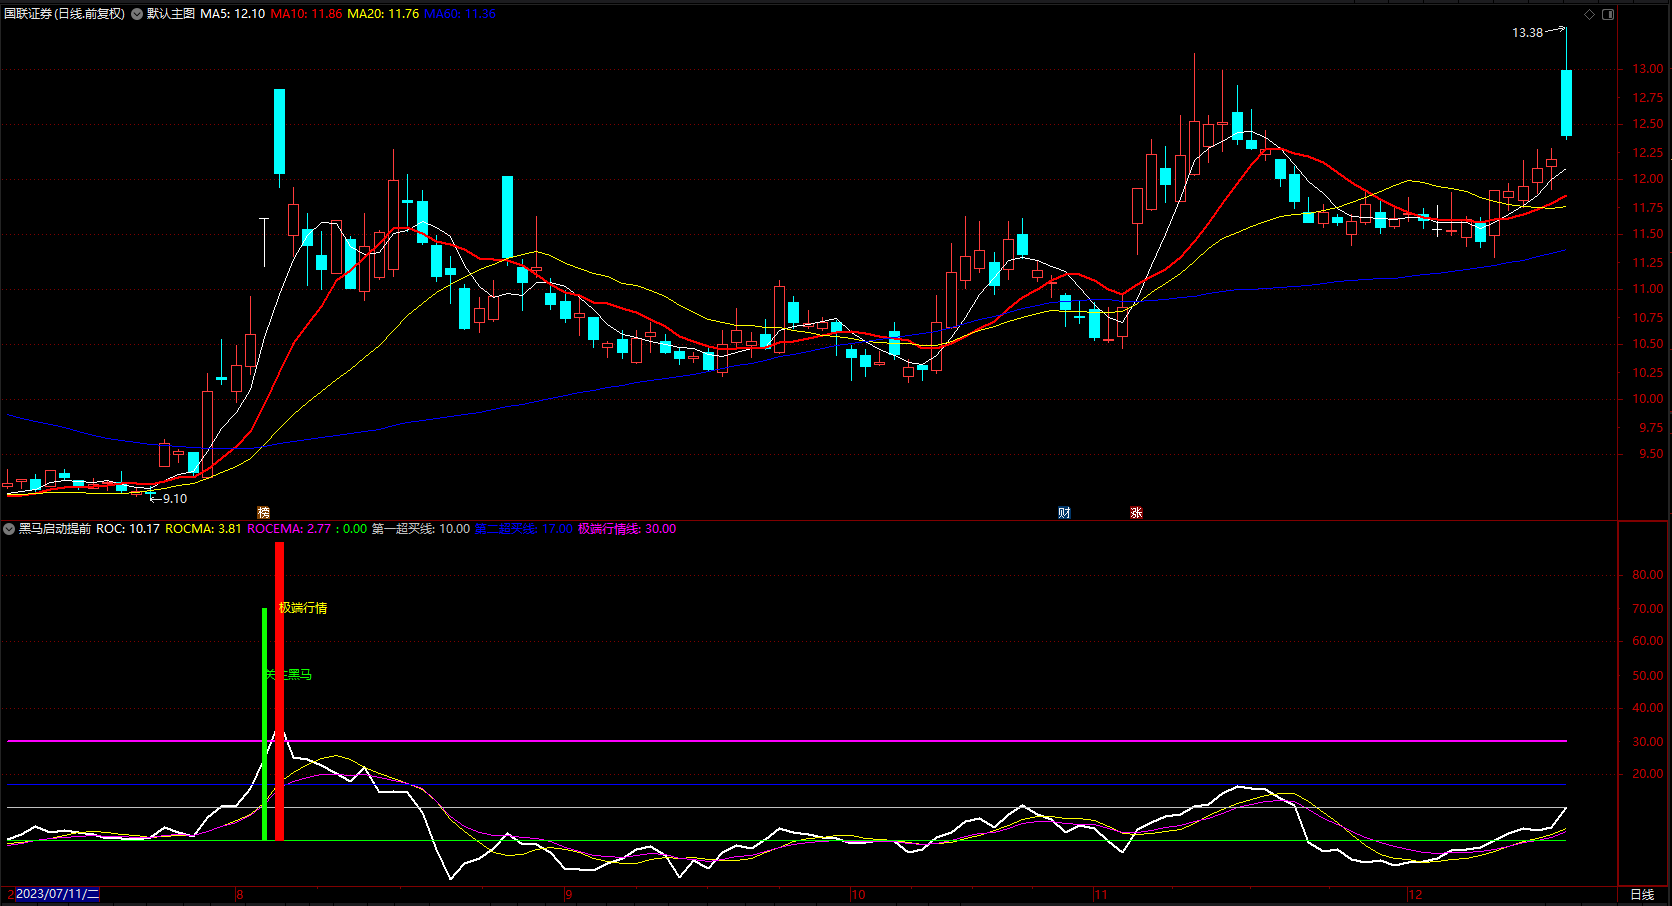Screen dimensions: 1672x906
Task: Click the diamond marker icon at top right
Action: (x=1590, y=14)
